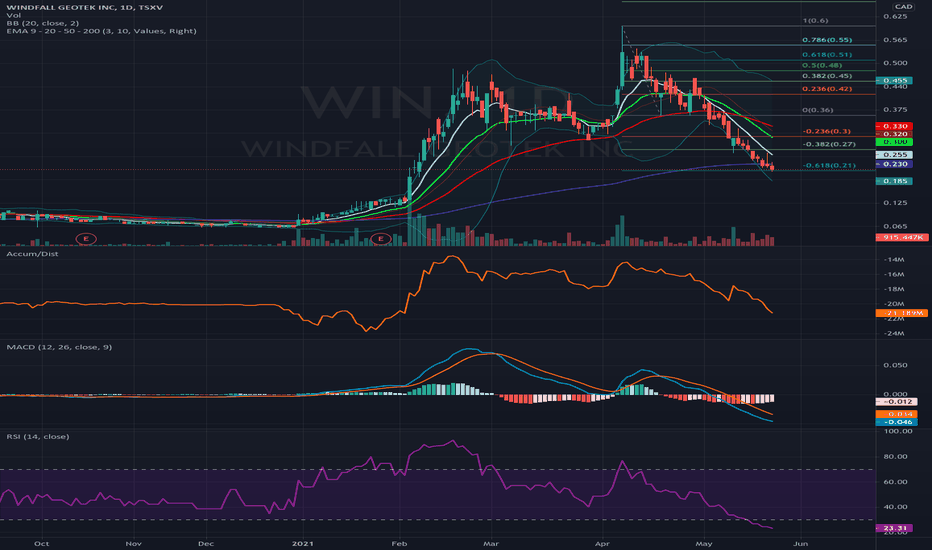Image resolution: width=932 pixels, height=550 pixels.
Task: Select the Accum/Dist pane label
Action: point(32,254)
